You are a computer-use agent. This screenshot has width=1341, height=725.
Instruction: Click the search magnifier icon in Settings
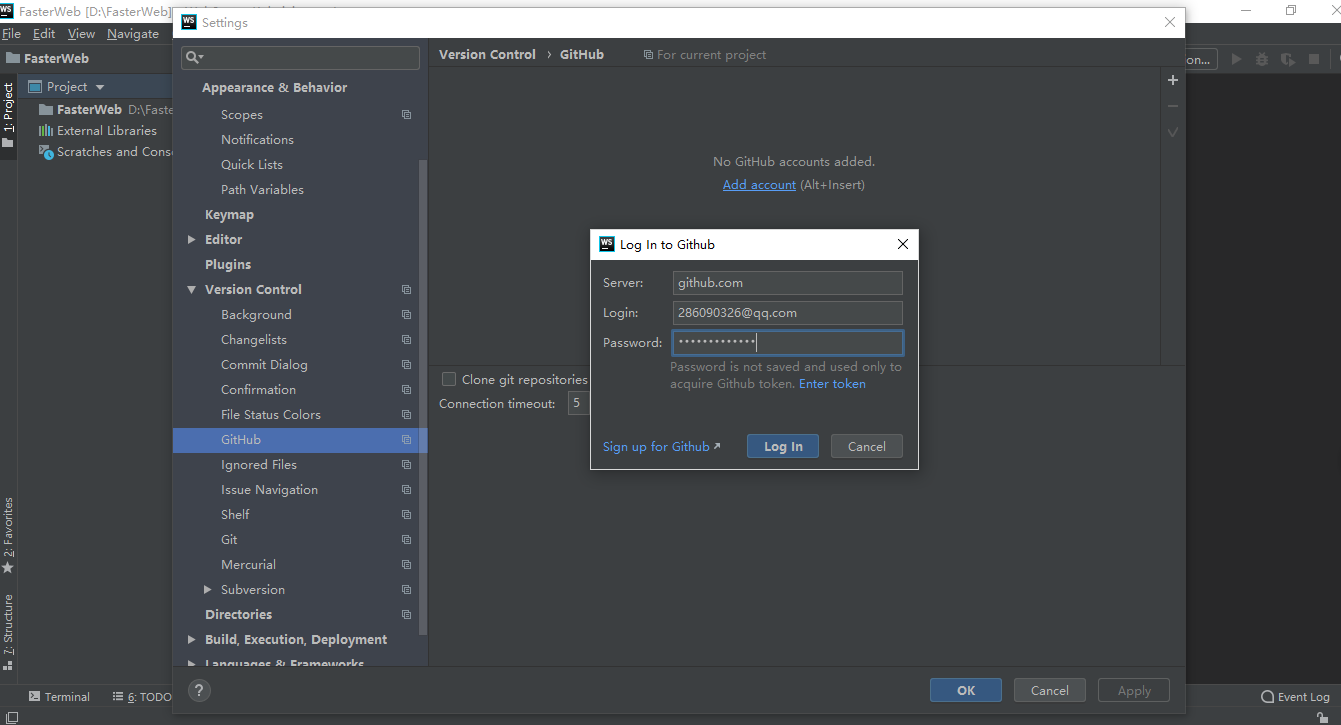point(194,58)
